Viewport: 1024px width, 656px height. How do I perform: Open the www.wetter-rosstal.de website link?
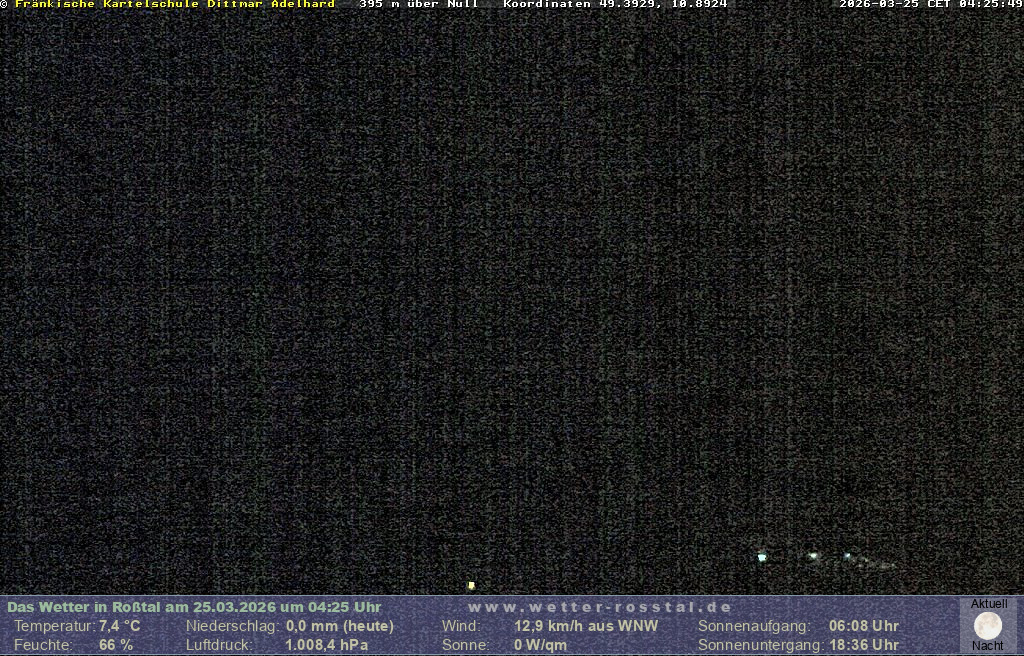click(600, 607)
